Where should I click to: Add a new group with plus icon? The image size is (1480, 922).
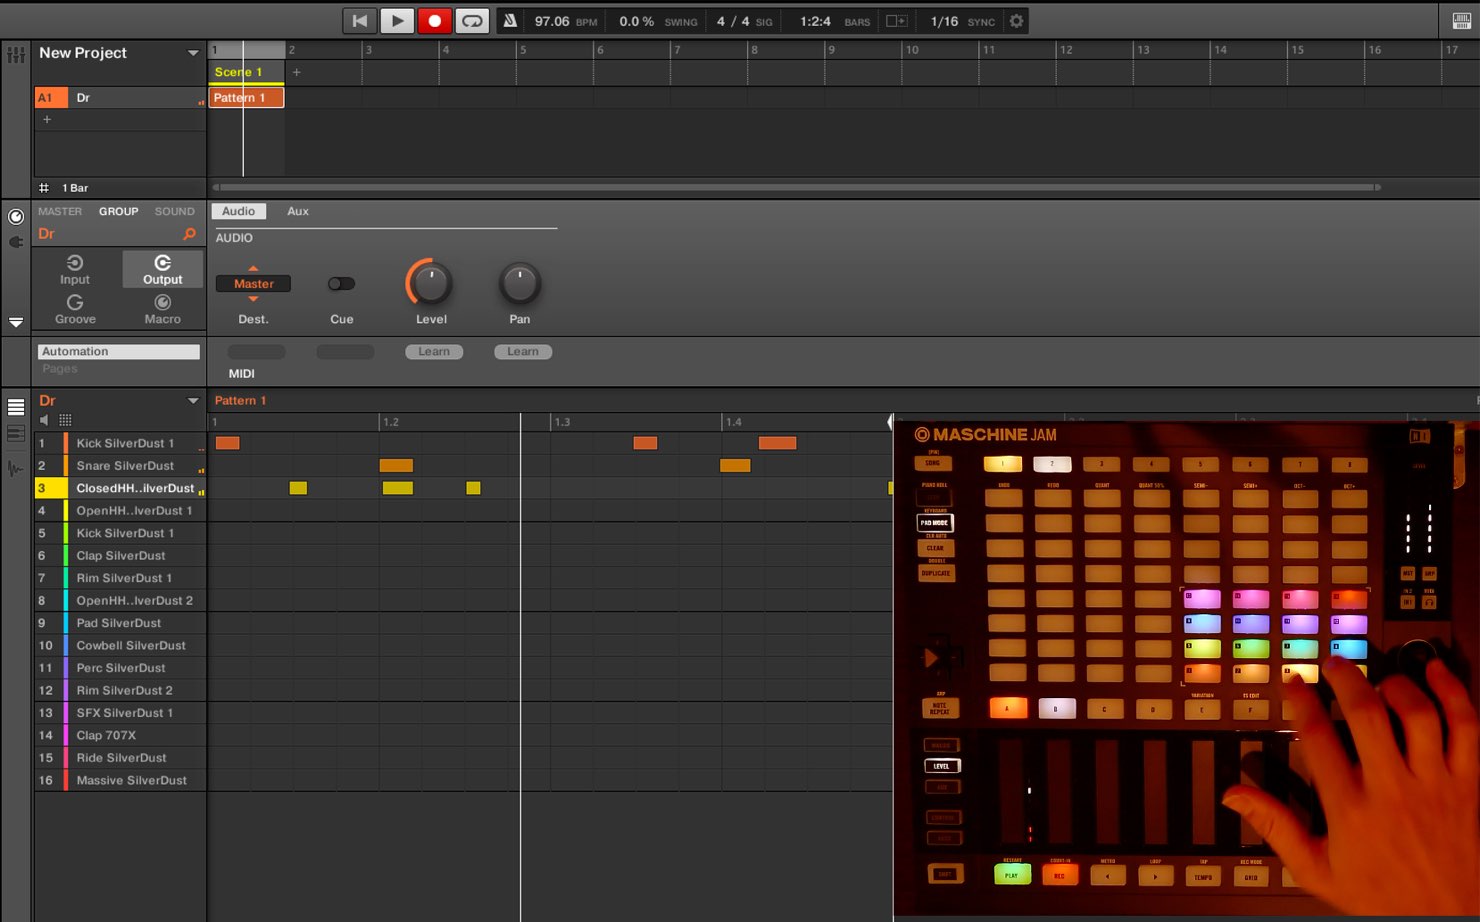[x=46, y=119]
